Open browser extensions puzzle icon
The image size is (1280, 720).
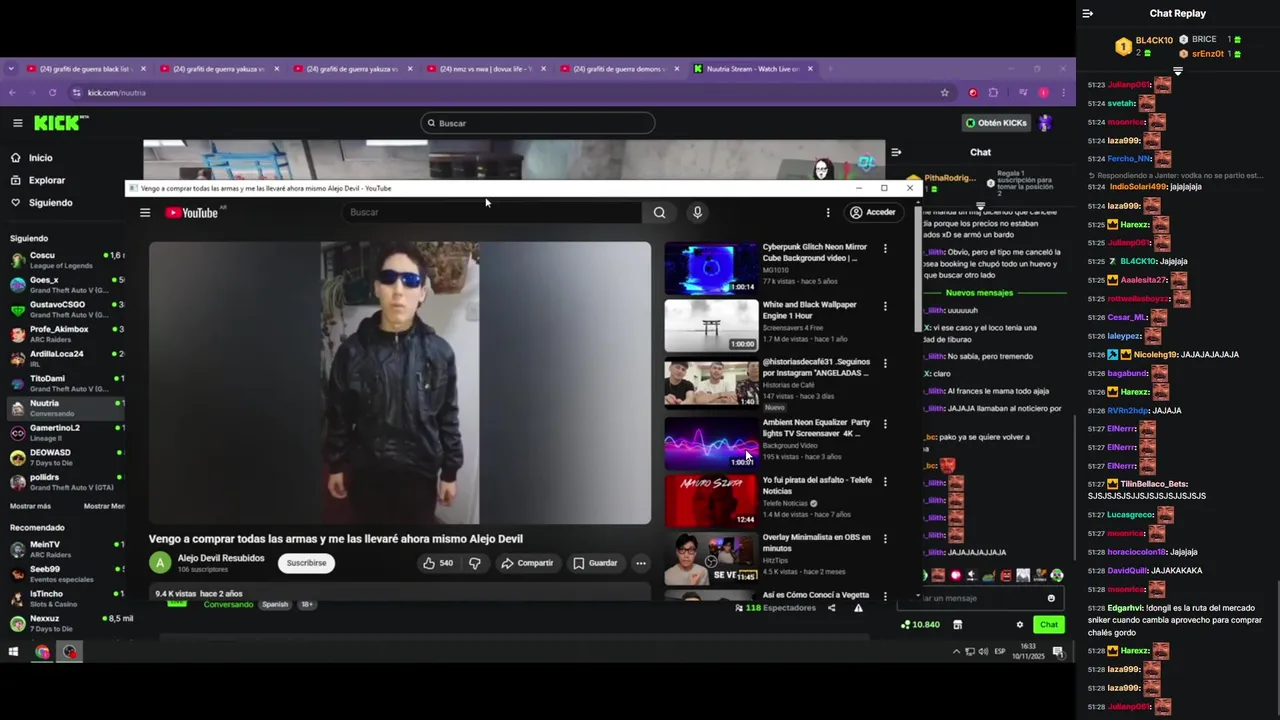click(993, 92)
